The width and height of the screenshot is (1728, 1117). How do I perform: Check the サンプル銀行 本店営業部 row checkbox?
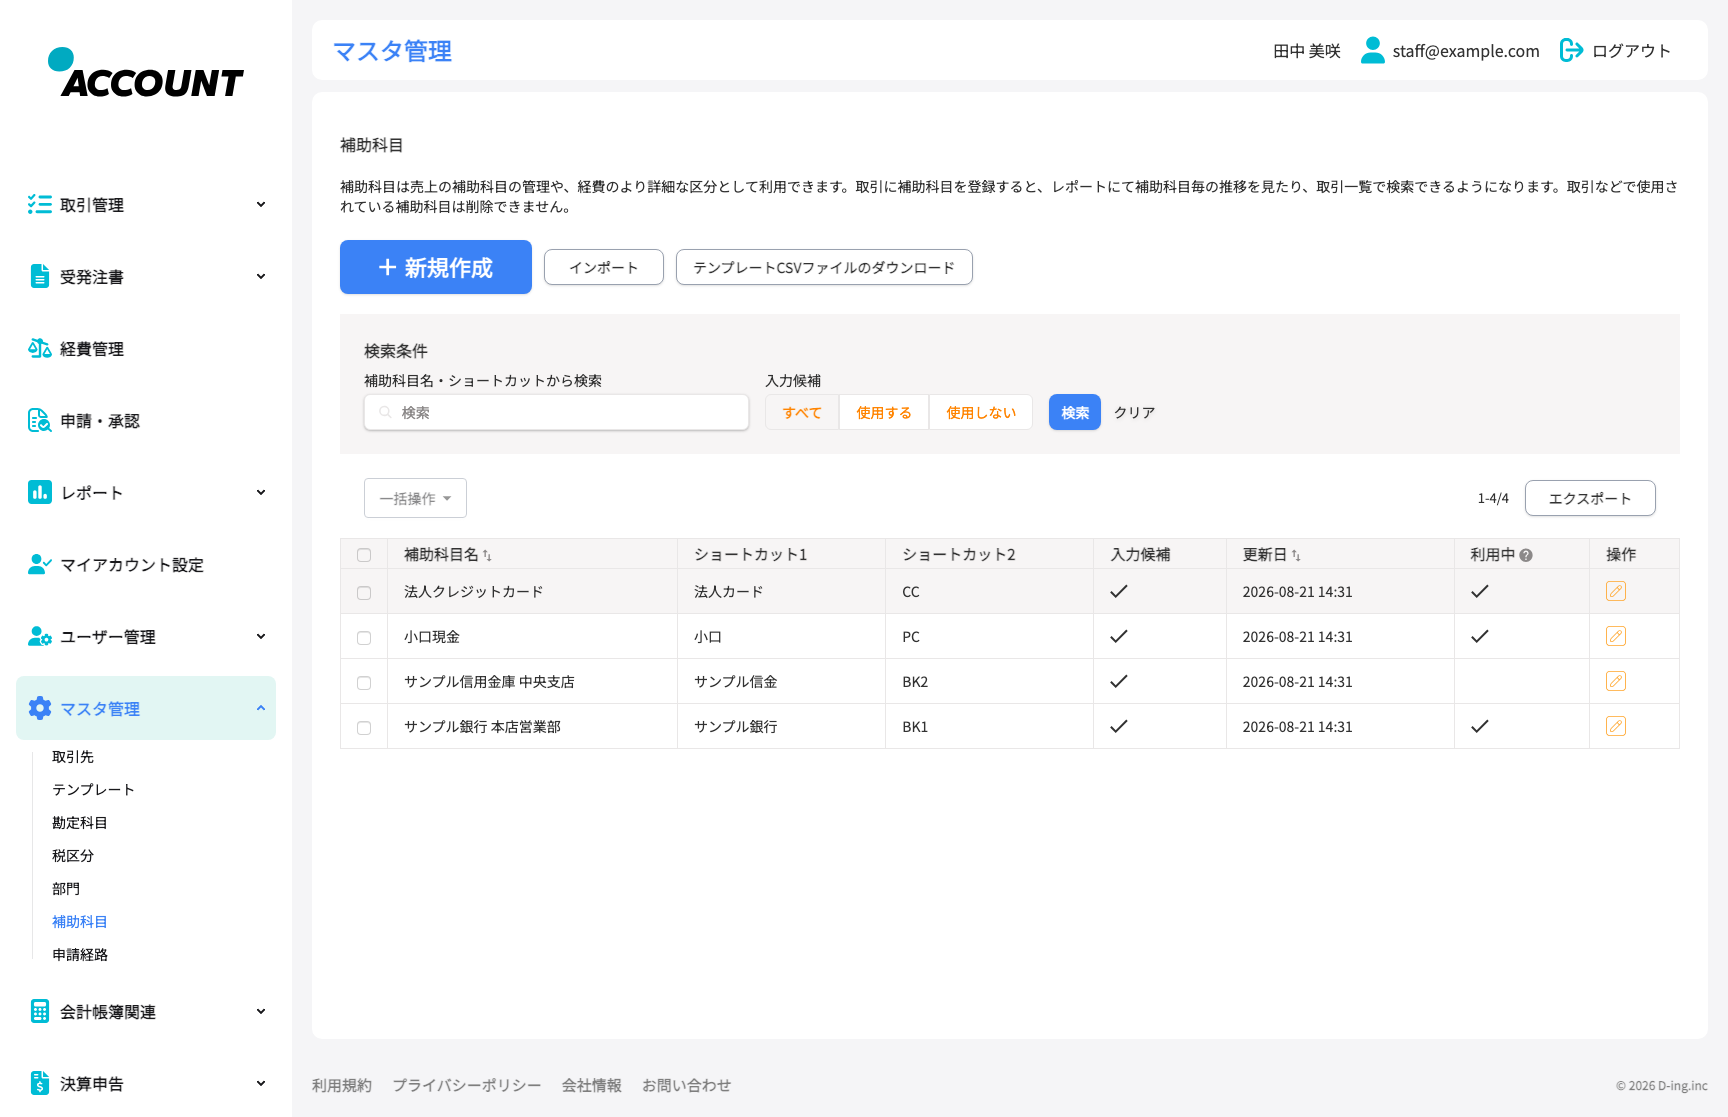[364, 728]
